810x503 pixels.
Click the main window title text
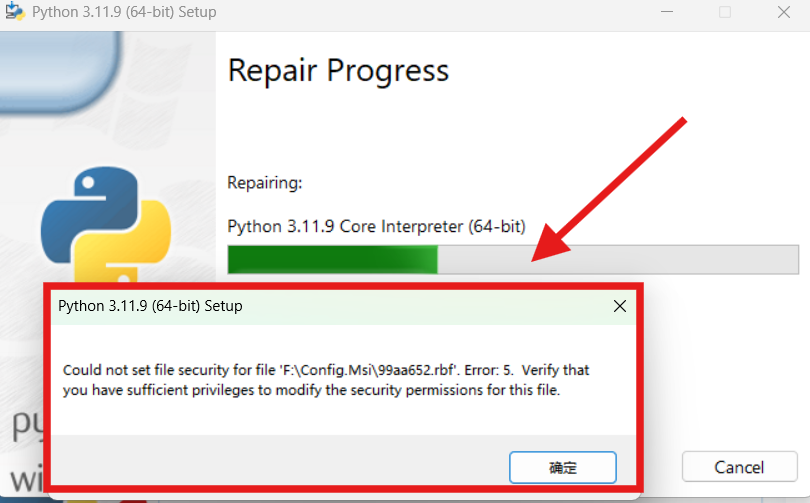(x=124, y=12)
